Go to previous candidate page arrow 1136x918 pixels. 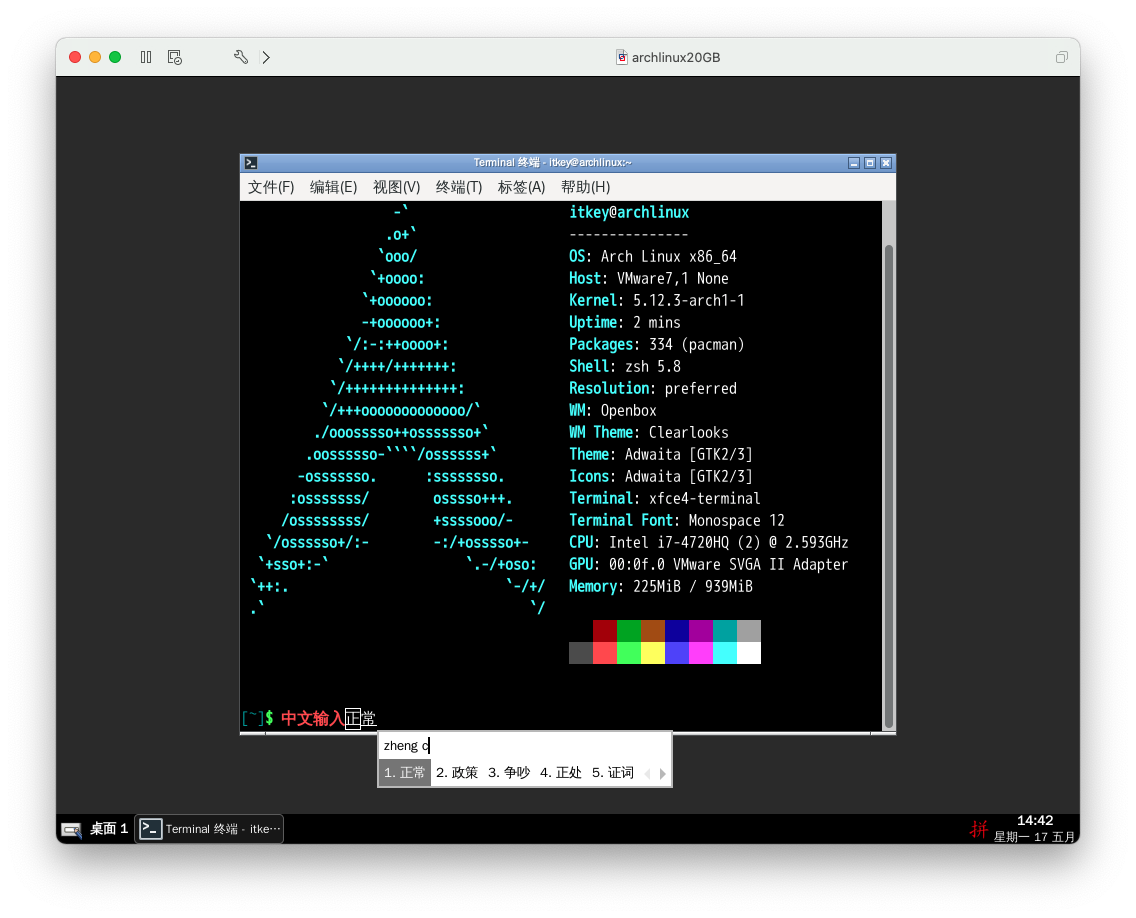tap(648, 774)
